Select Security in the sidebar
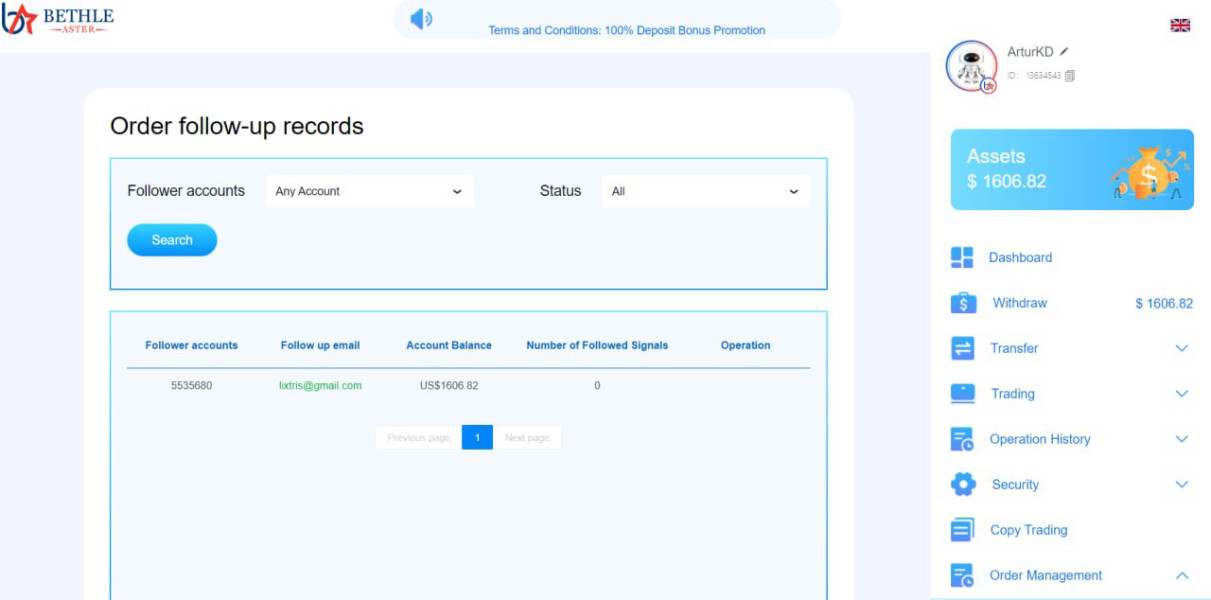Viewport: 1211px width, 600px height. 1015,484
